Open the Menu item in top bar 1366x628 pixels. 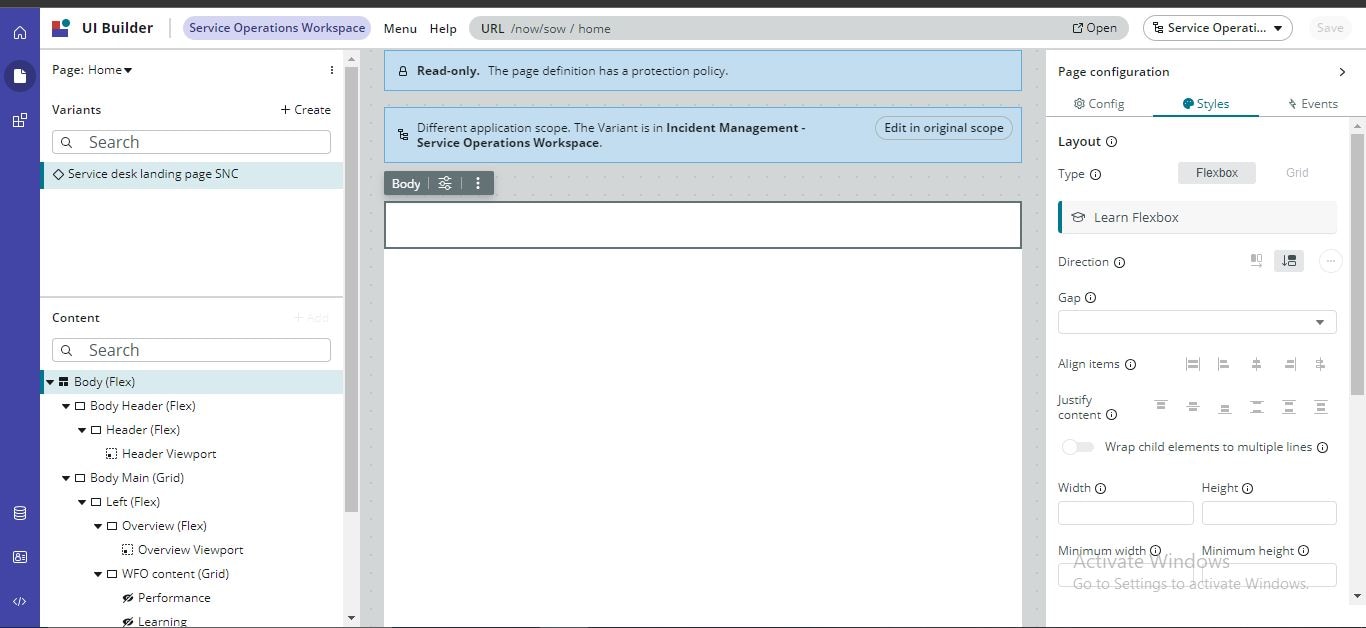click(x=400, y=29)
